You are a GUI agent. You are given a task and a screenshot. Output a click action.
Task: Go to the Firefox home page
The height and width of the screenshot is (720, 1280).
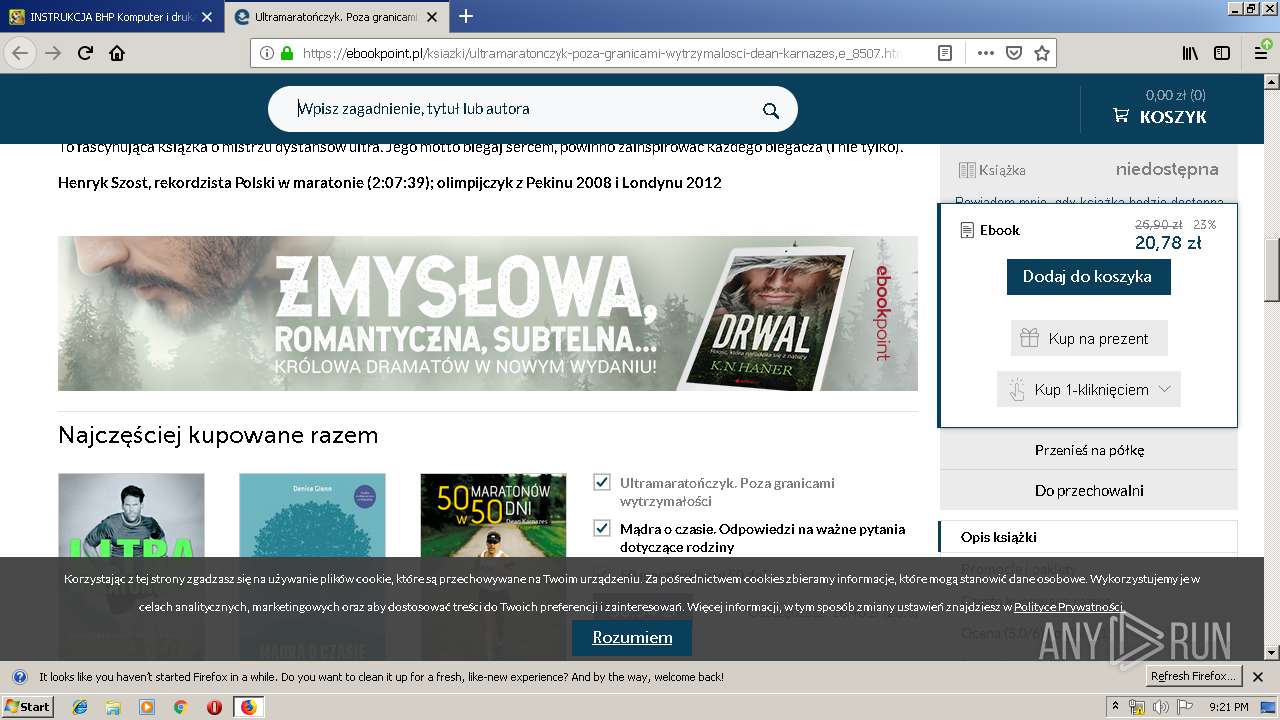coord(117,53)
